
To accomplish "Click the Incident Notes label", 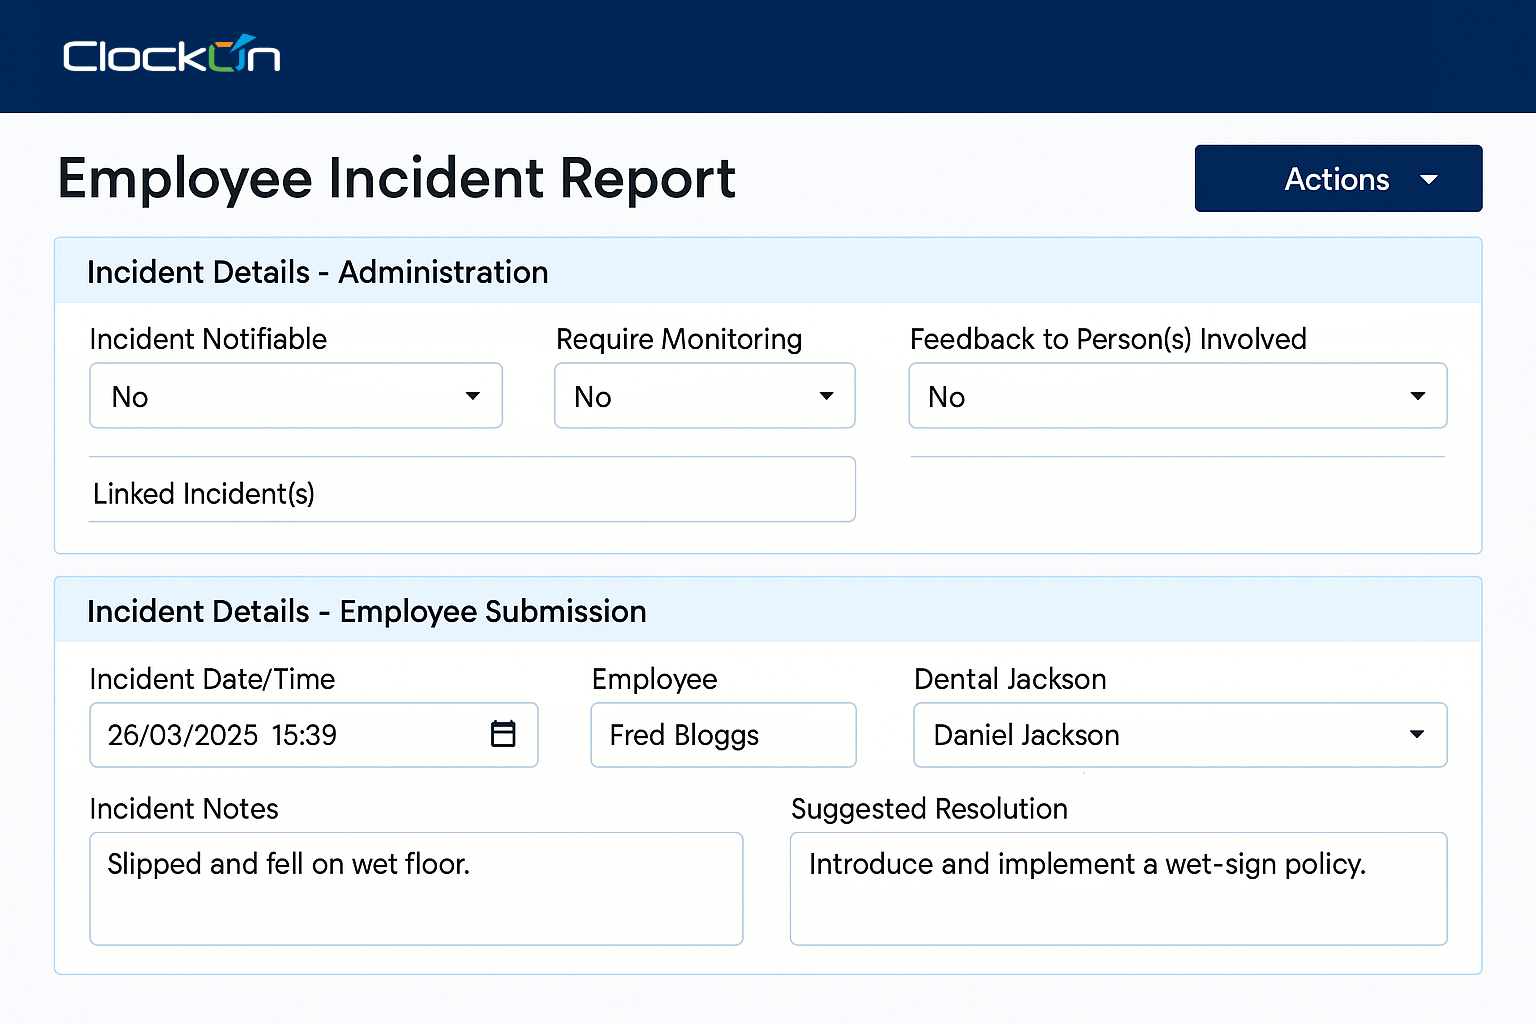I will (184, 808).
